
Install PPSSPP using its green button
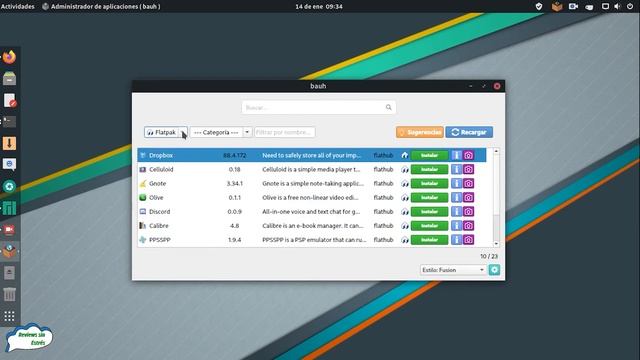[x=429, y=240]
